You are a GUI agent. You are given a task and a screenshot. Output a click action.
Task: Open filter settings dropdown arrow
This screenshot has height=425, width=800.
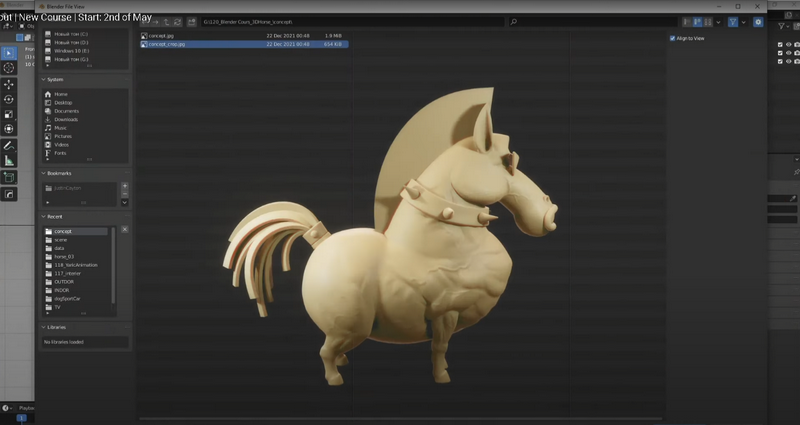[743, 22]
